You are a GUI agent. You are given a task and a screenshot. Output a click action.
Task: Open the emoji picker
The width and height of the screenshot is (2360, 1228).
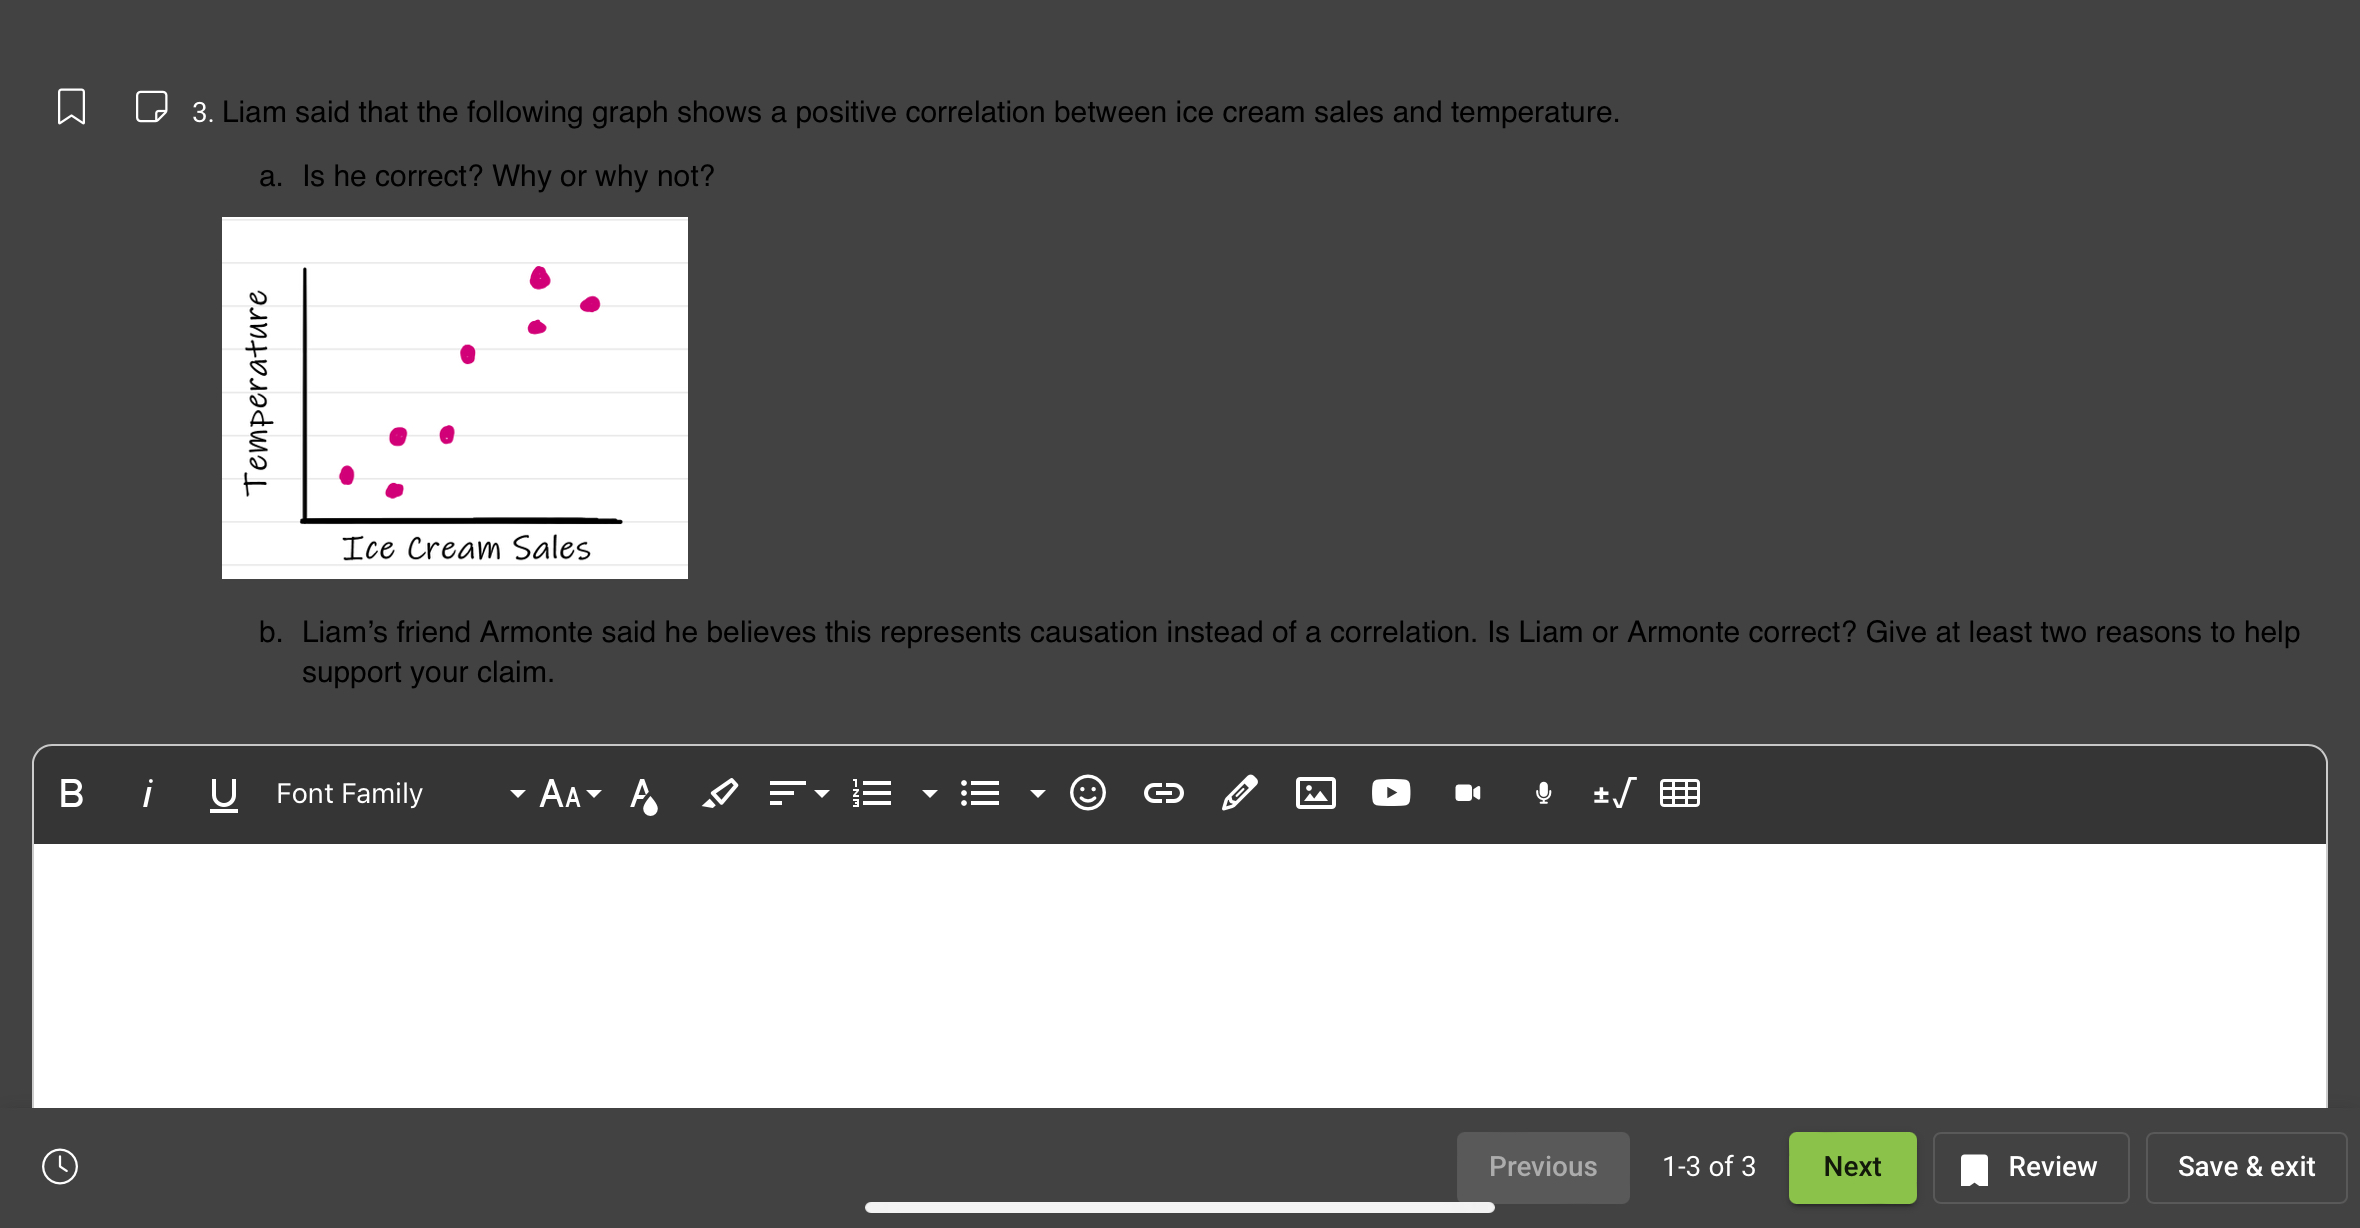point(1088,793)
